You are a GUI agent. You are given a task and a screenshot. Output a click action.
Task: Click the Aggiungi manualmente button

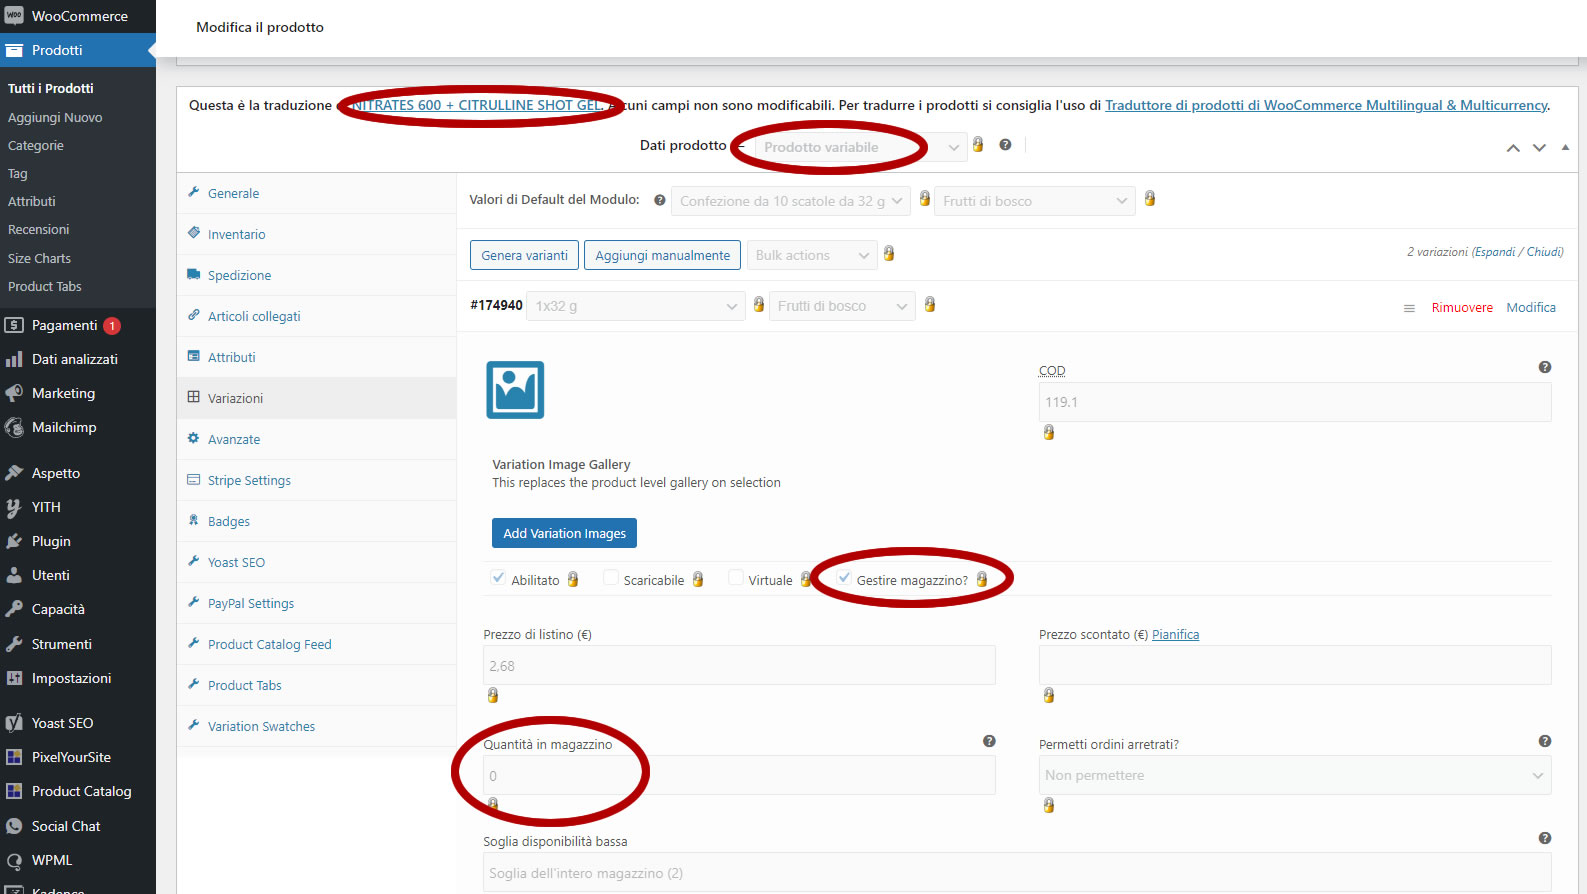click(662, 255)
